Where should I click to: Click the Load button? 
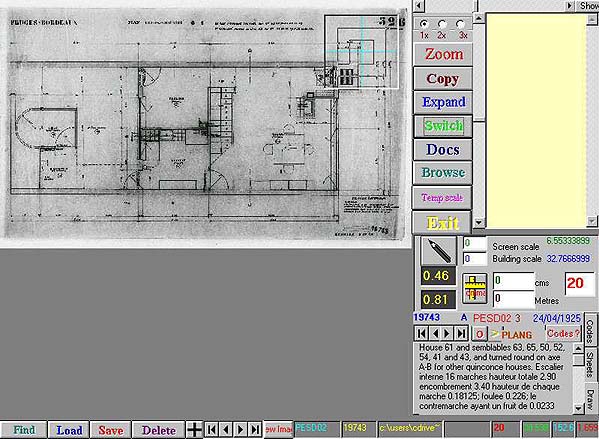[x=69, y=430]
